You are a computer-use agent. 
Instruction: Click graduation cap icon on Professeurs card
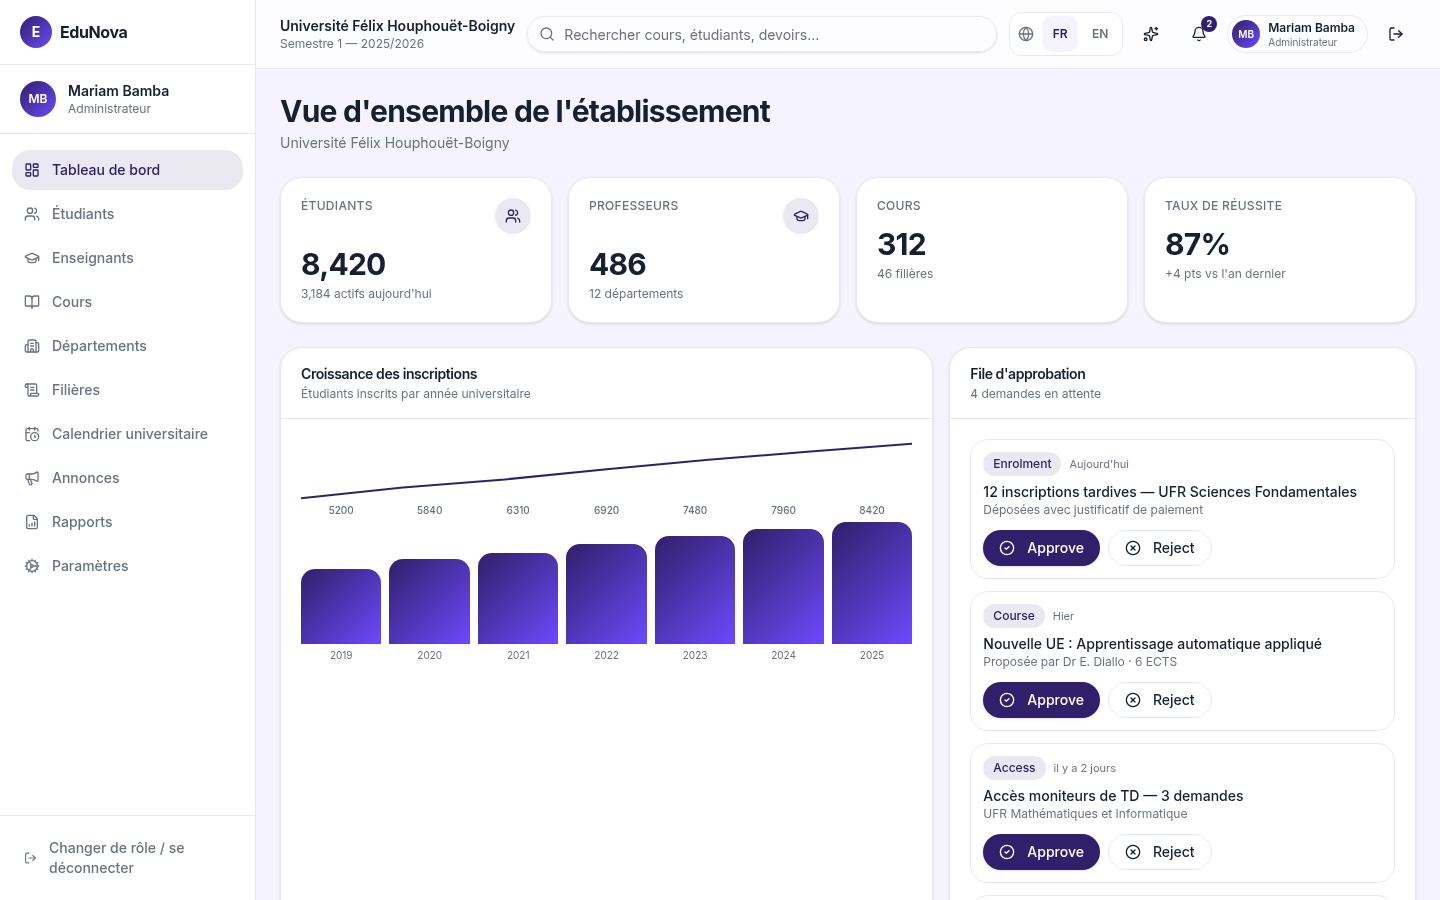pyautogui.click(x=801, y=216)
